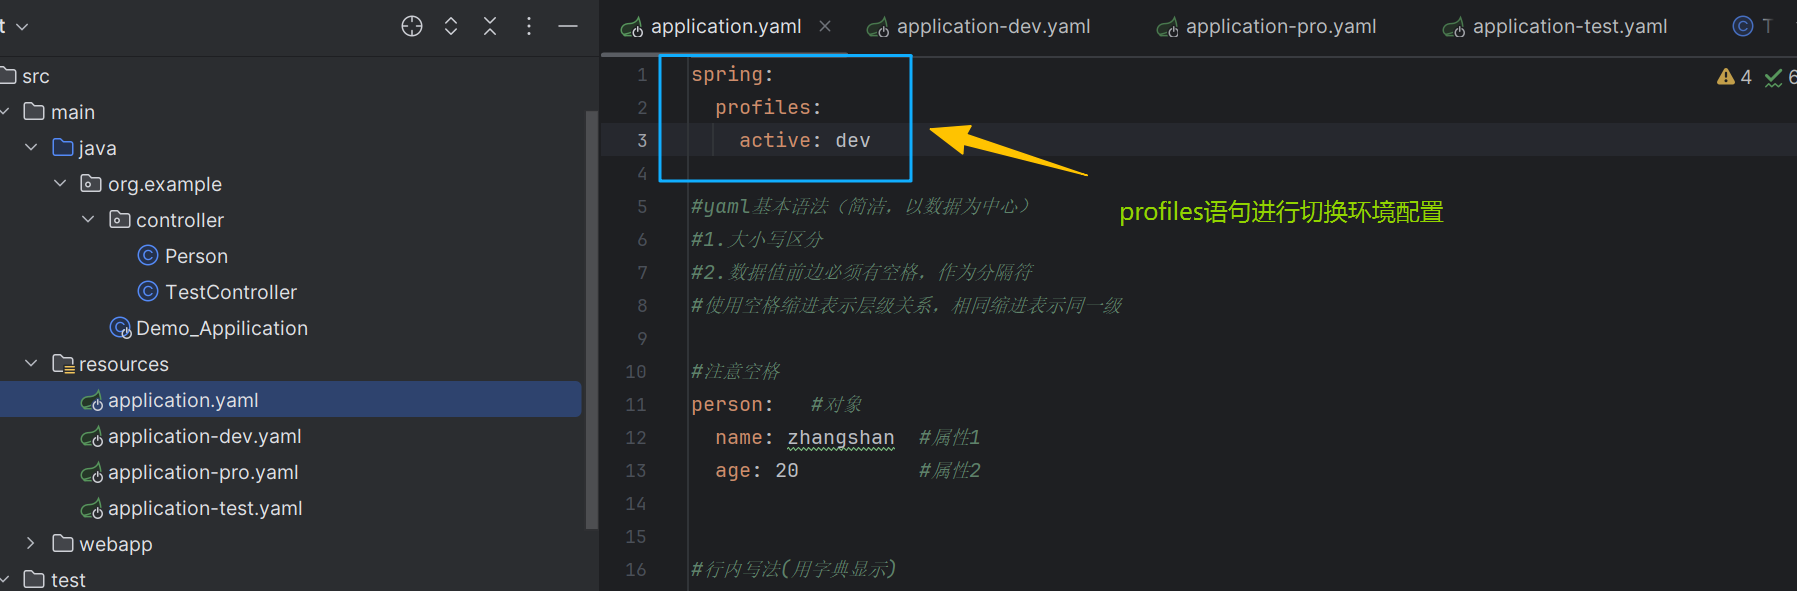Open the TestController class file
Screen dimensions: 1797x591
(231, 292)
